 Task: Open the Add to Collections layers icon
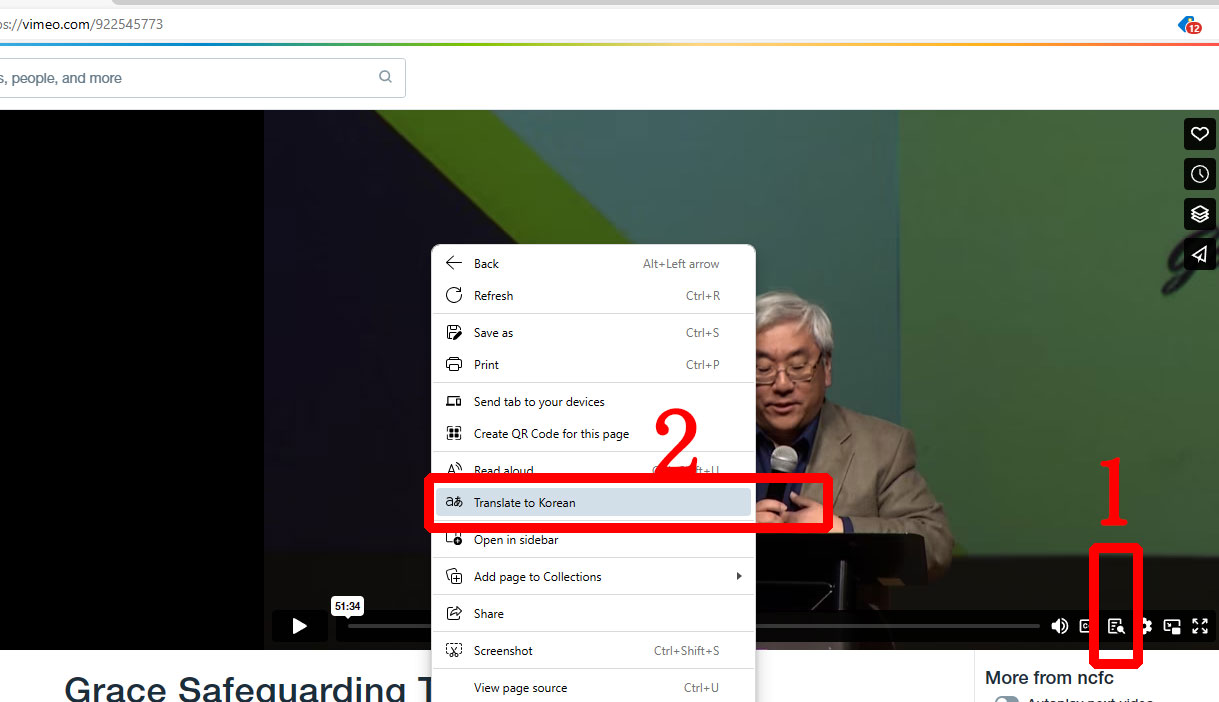(1200, 214)
